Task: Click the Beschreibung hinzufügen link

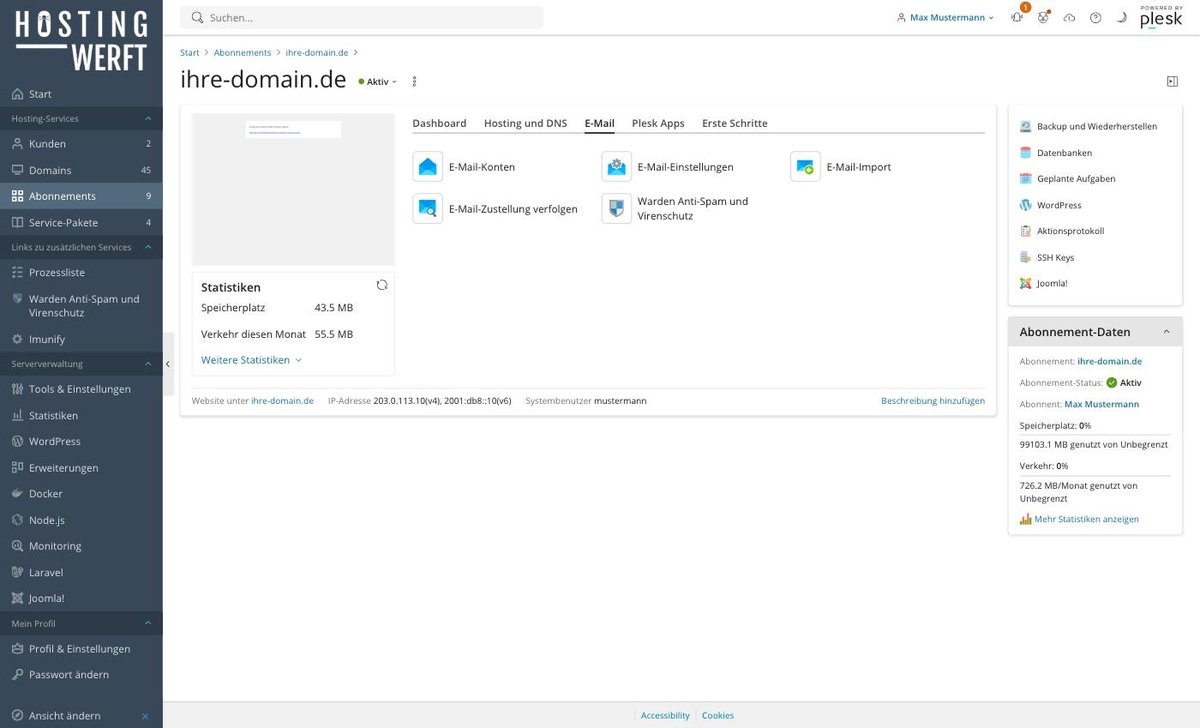Action: pyautogui.click(x=933, y=401)
